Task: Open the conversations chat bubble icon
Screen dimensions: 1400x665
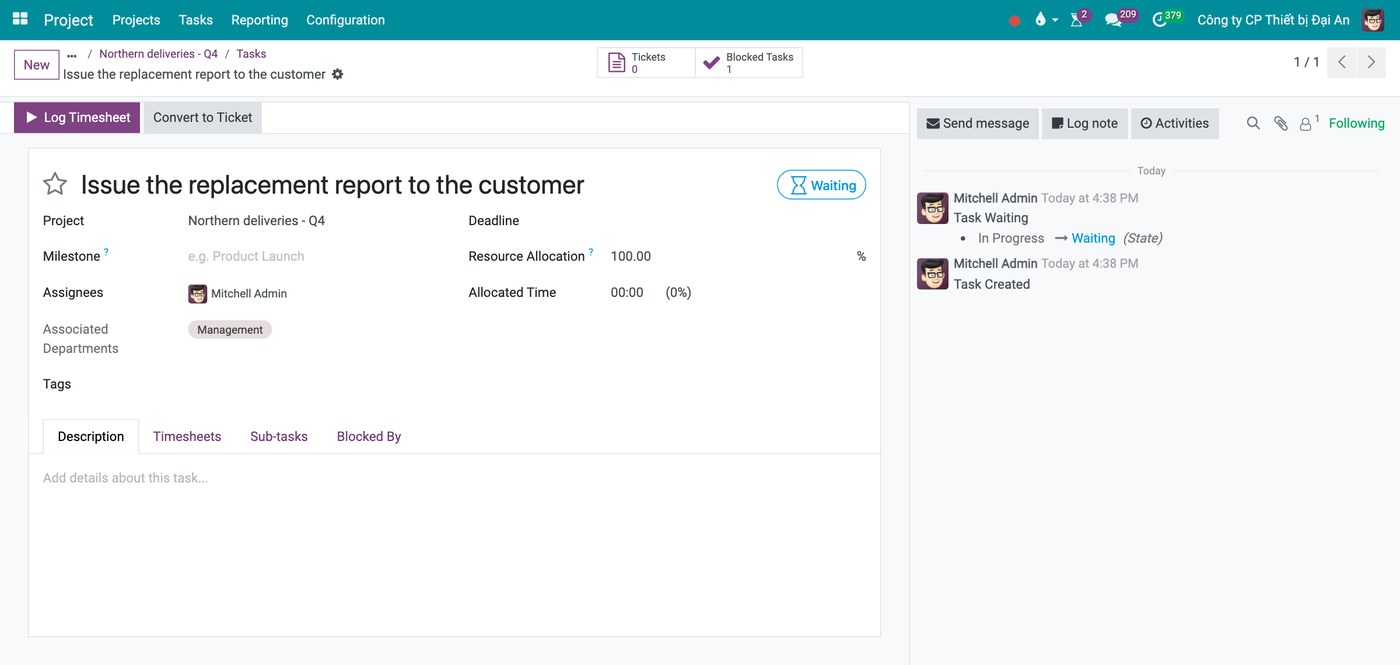Action: pyautogui.click(x=1113, y=20)
